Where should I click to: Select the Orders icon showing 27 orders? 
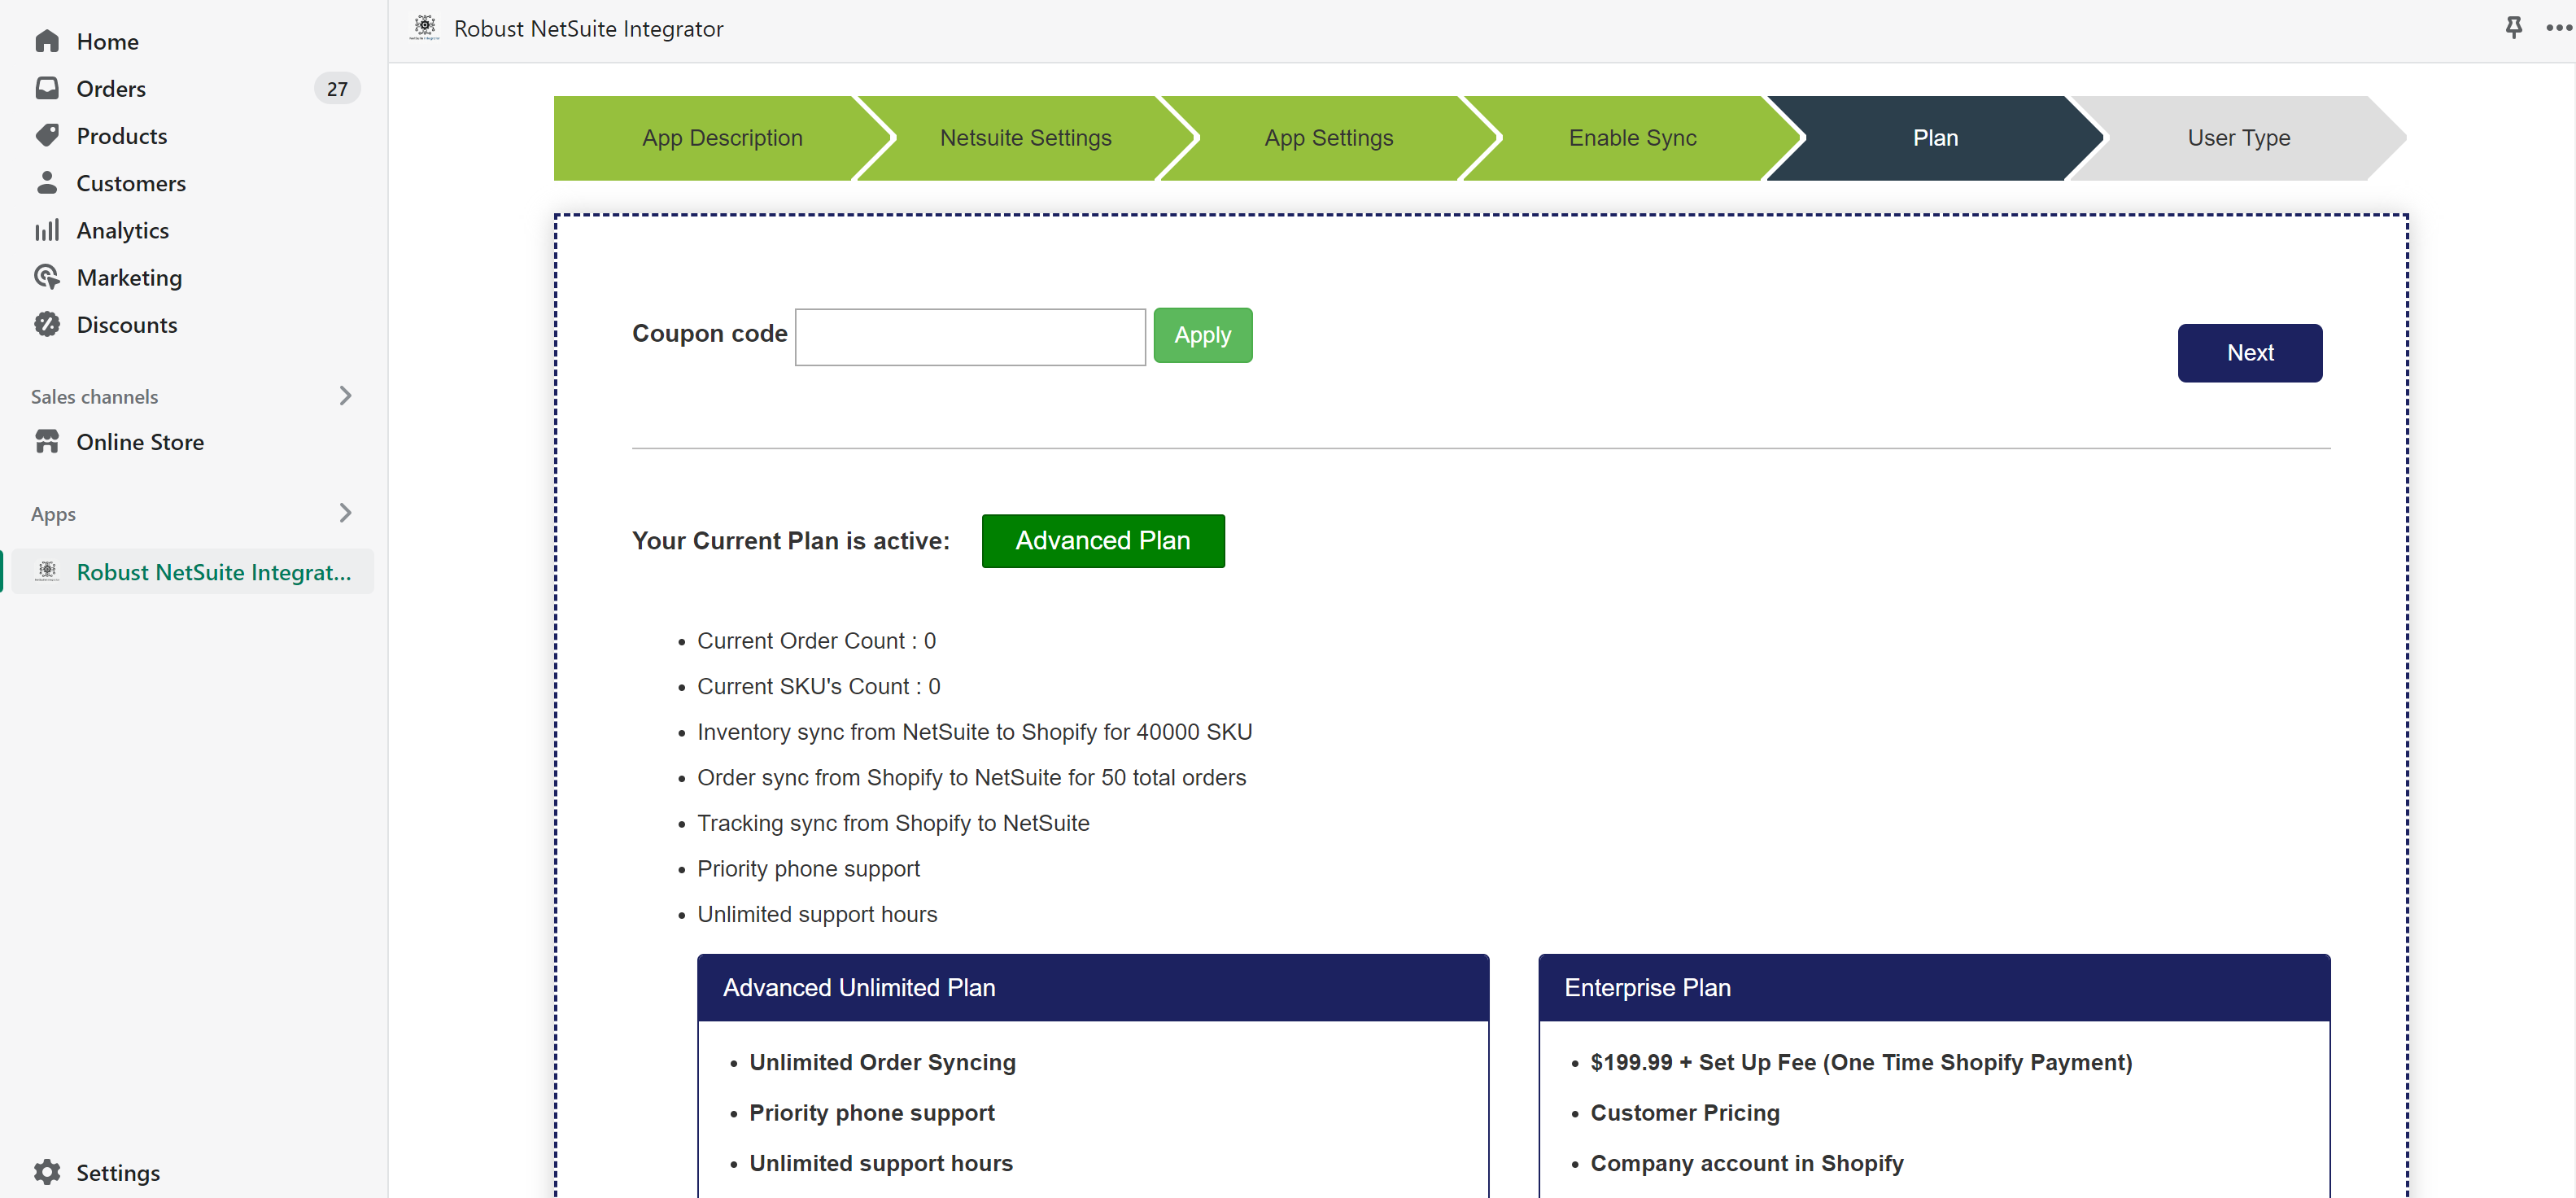pyautogui.click(x=47, y=88)
